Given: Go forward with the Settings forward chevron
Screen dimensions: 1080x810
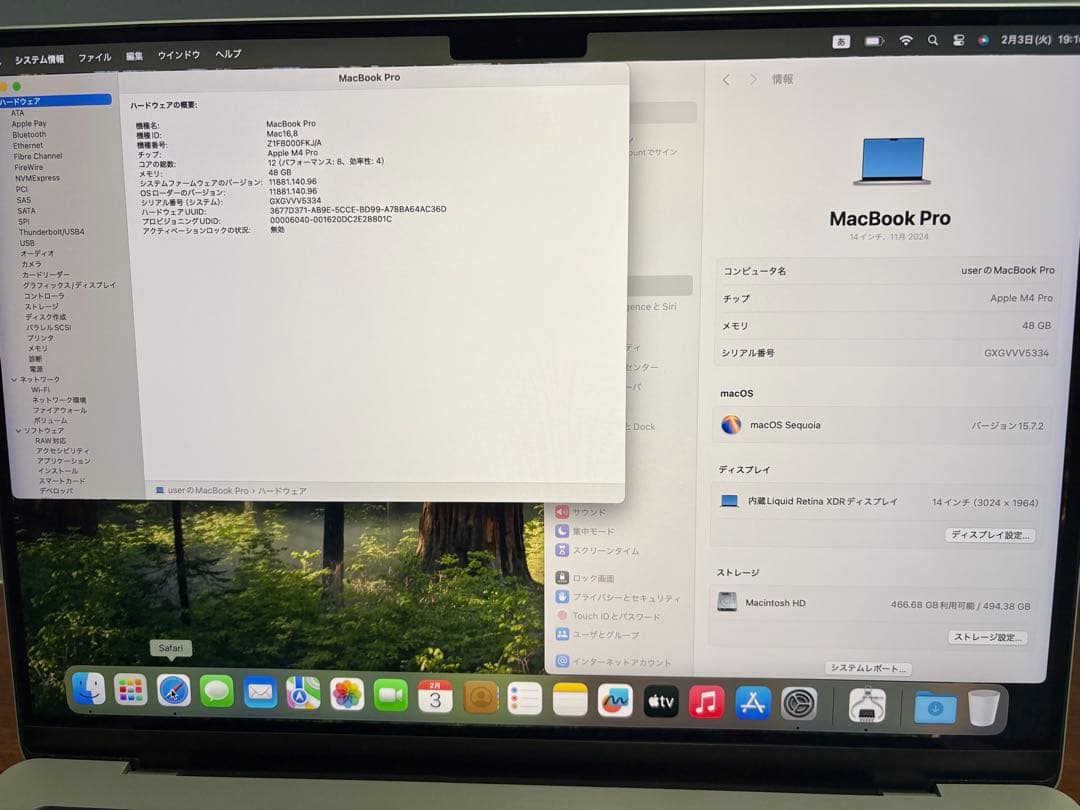Looking at the screenshot, I should [x=753, y=80].
